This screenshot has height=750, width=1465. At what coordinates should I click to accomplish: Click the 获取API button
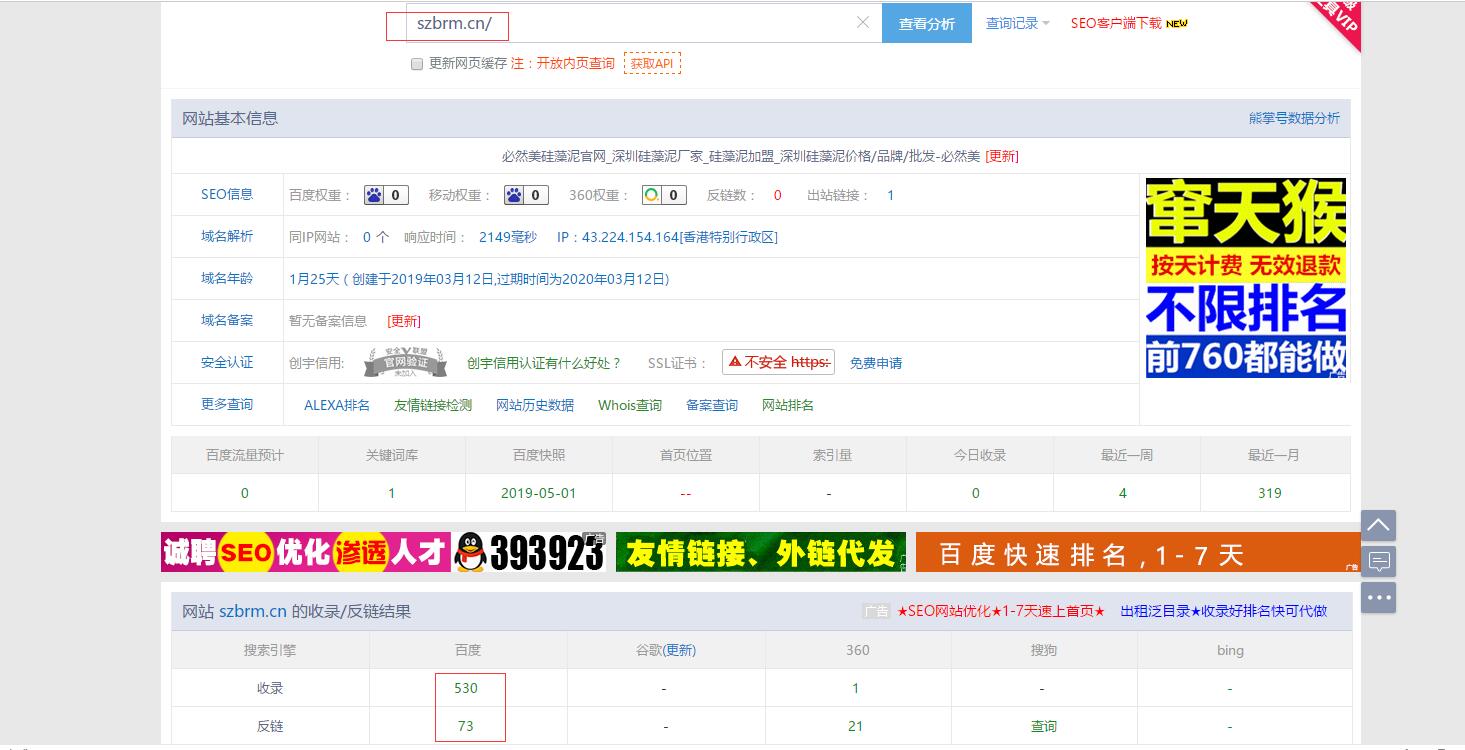(x=652, y=63)
